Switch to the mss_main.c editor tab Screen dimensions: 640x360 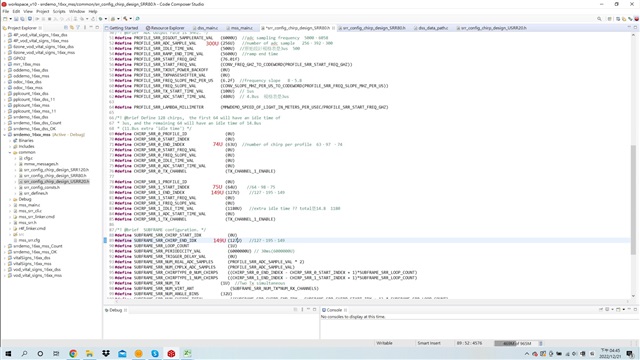click(x=240, y=28)
